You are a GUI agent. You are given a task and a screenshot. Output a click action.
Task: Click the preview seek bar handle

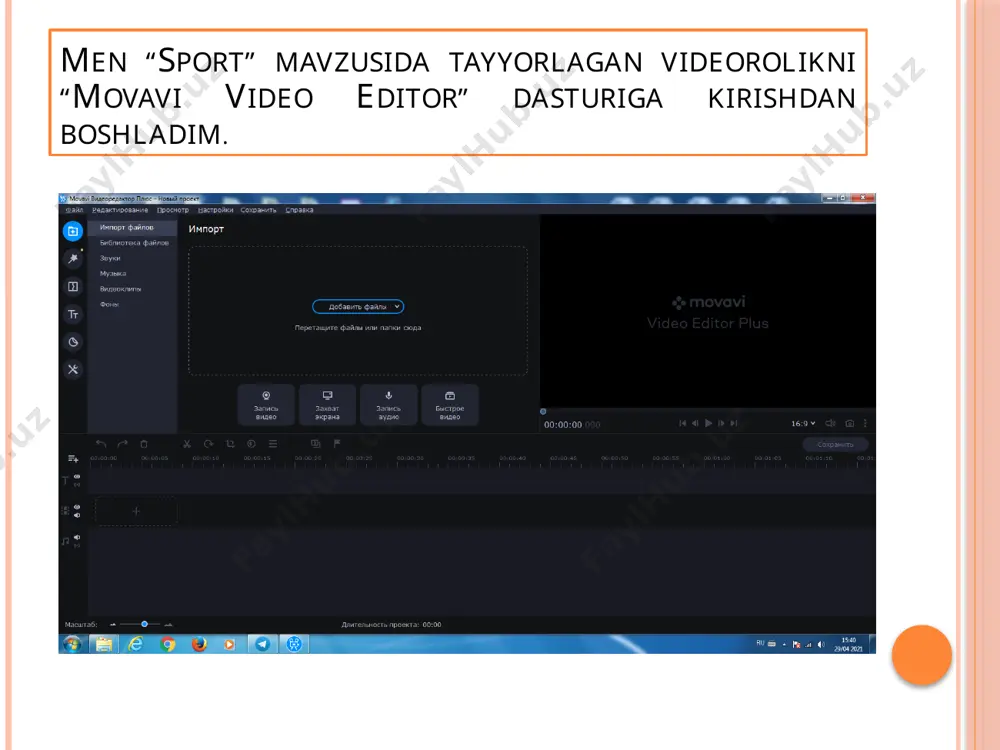[543, 411]
